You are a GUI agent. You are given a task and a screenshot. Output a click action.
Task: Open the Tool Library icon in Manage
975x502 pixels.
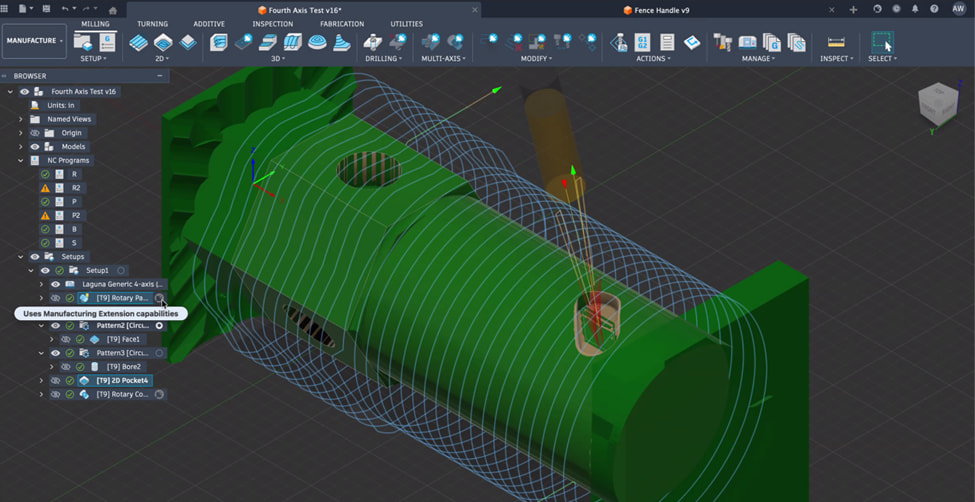pyautogui.click(x=722, y=42)
